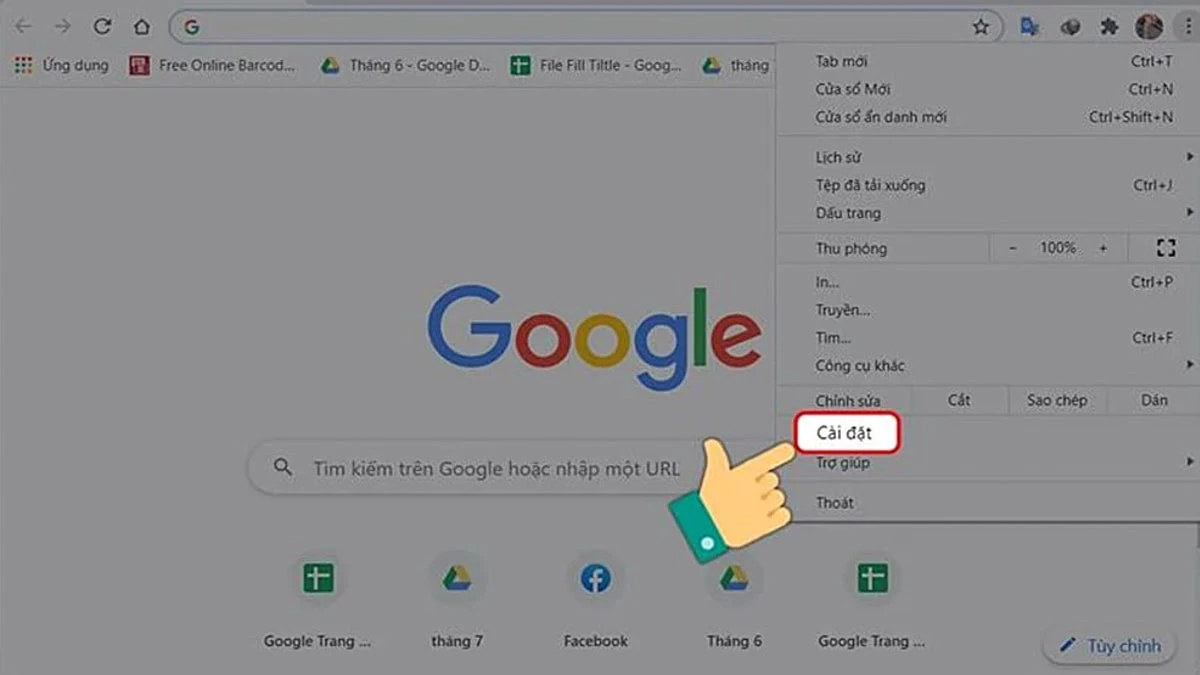The image size is (1200, 675).
Task: Reload the page with refresh icon
Action: click(x=102, y=27)
